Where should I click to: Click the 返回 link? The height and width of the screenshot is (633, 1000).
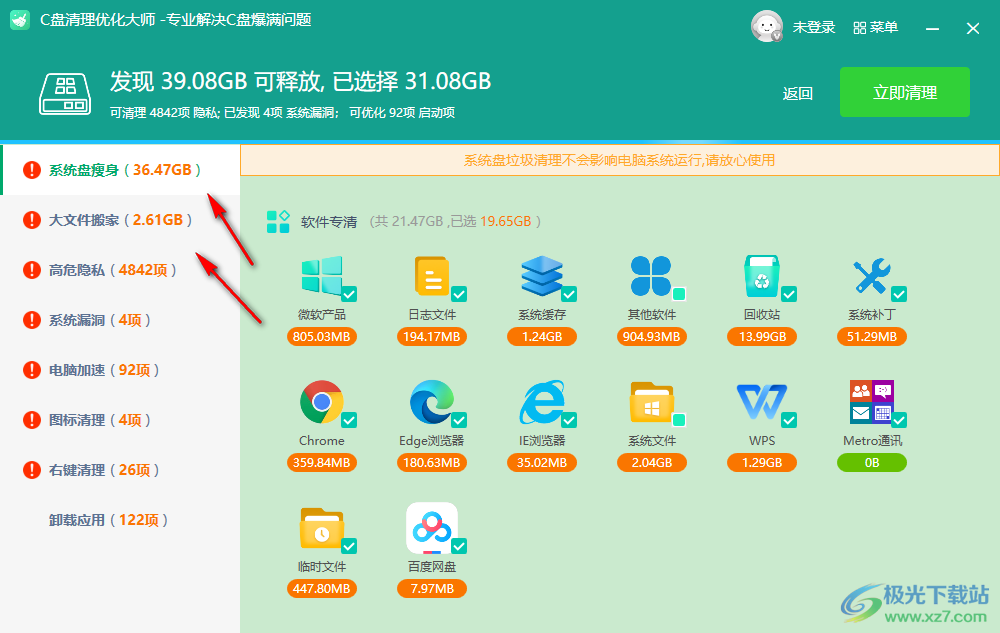click(797, 94)
